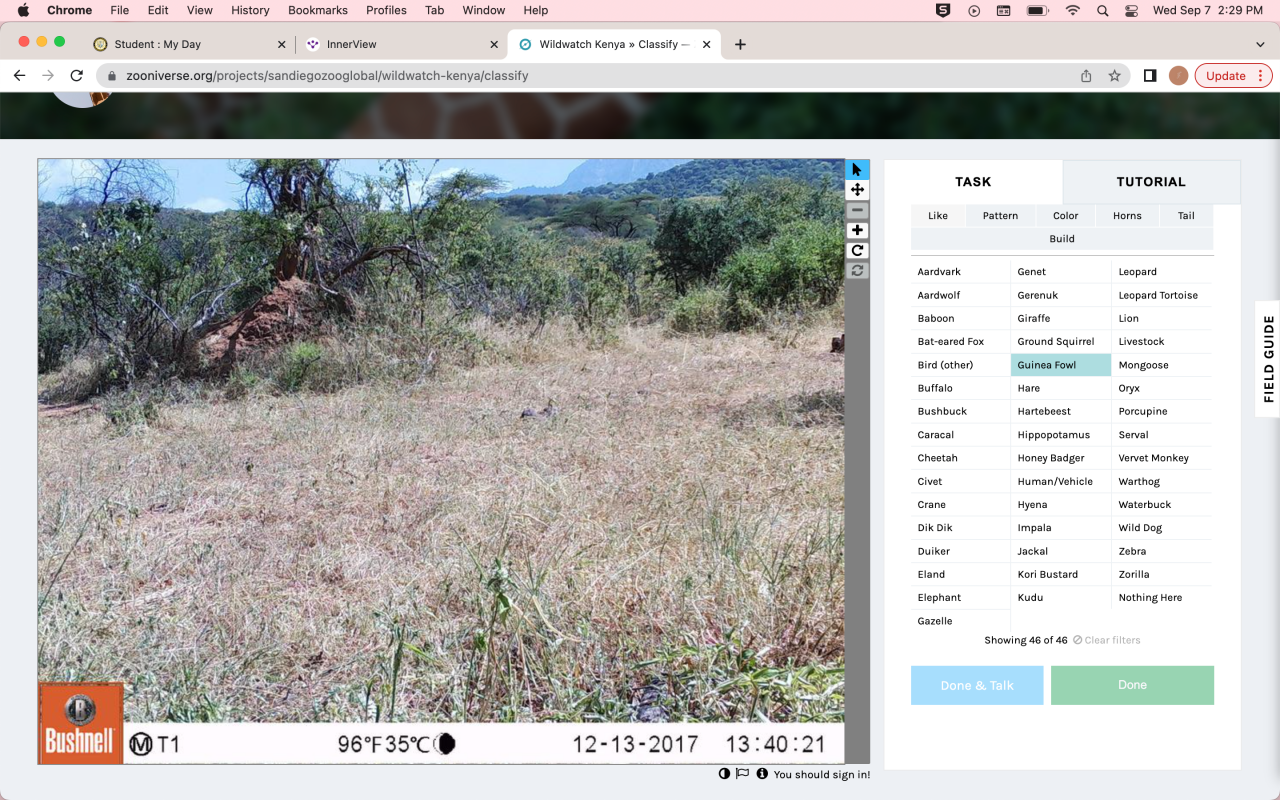Clear the species filters
This screenshot has width=1280, height=800.
tap(1107, 640)
